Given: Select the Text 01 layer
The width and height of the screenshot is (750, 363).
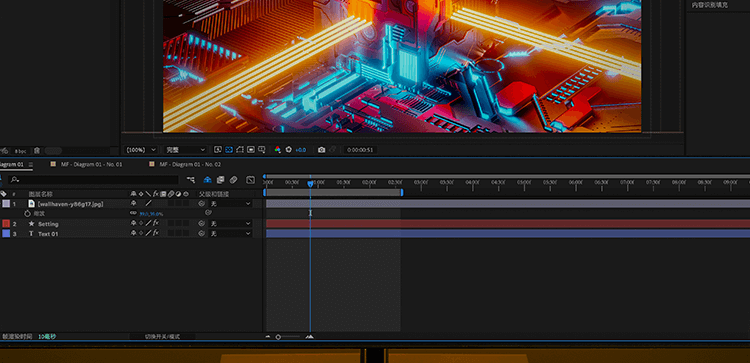Looking at the screenshot, I should click(x=48, y=234).
